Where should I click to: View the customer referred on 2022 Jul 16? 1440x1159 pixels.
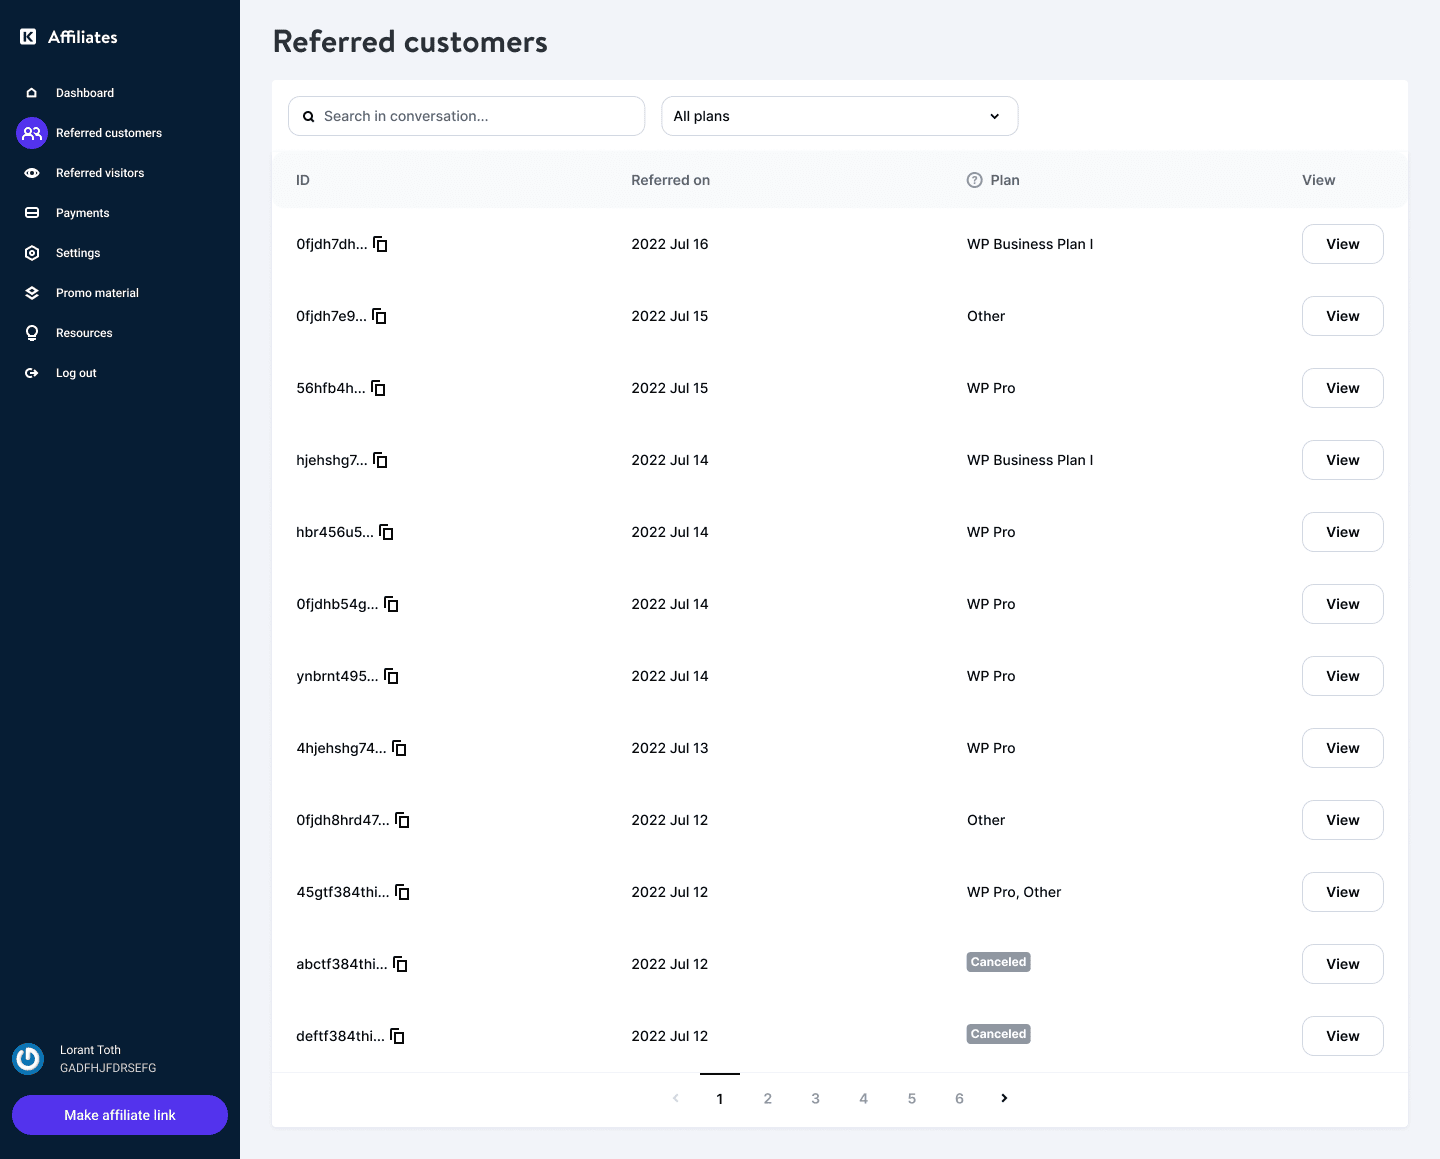click(x=1342, y=244)
